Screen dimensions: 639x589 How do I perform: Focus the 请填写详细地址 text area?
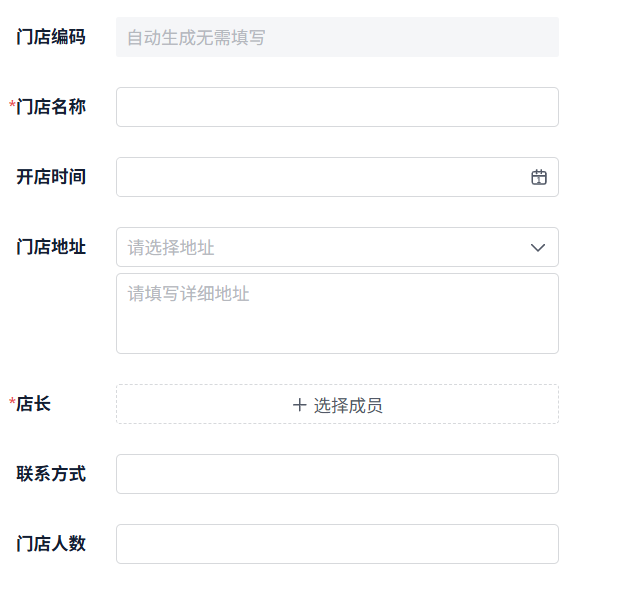337,313
